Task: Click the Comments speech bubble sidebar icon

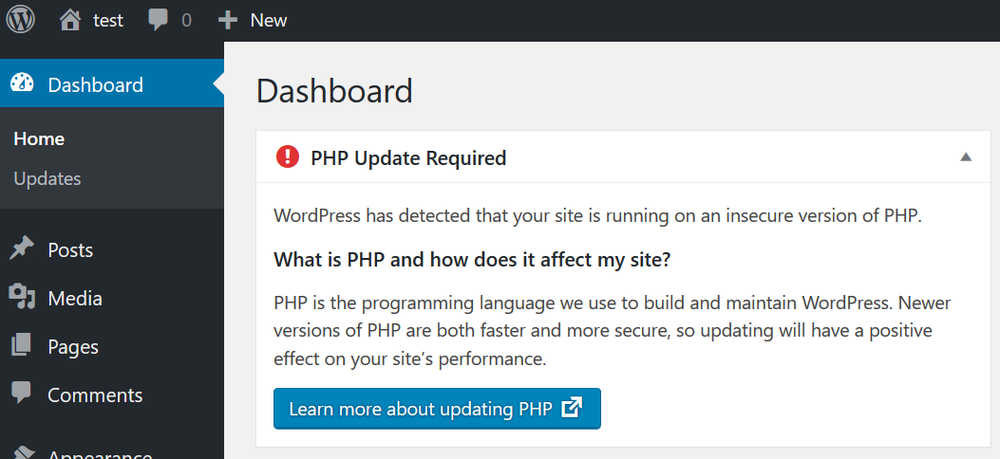Action: tap(21, 392)
